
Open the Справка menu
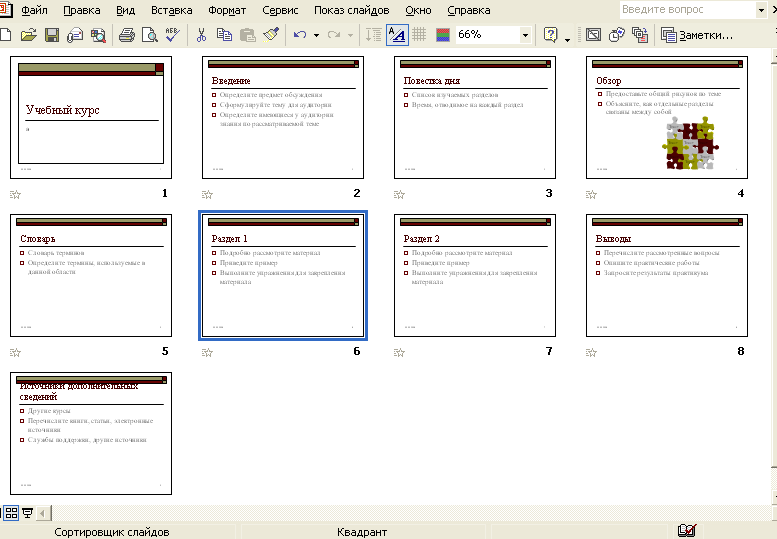click(x=469, y=10)
